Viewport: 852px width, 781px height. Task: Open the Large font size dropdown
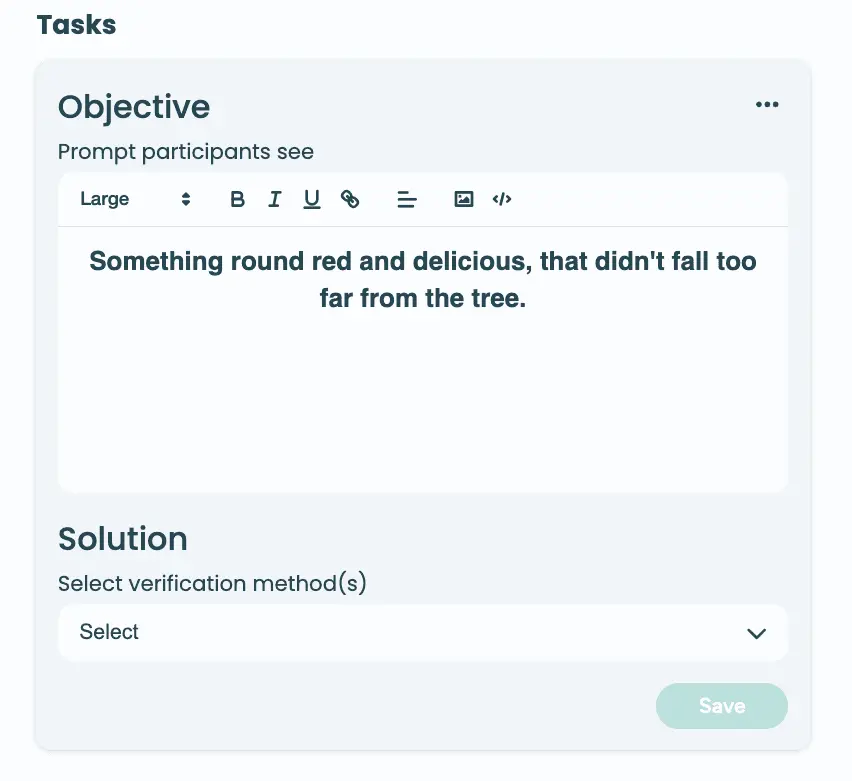tap(105, 199)
